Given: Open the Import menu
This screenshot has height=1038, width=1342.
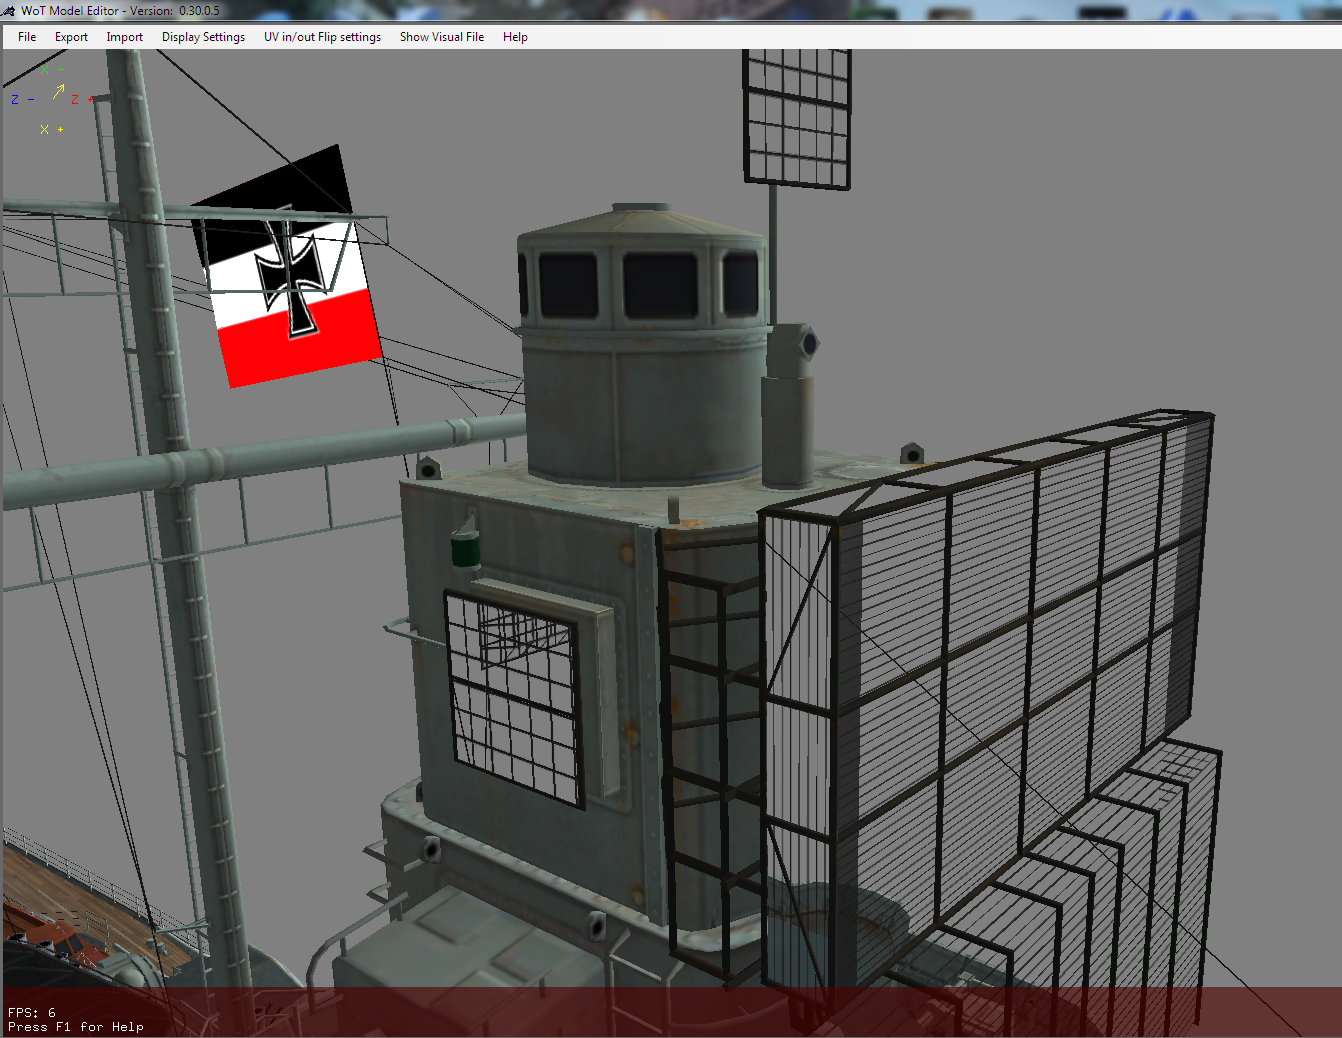Looking at the screenshot, I should pyautogui.click(x=125, y=37).
